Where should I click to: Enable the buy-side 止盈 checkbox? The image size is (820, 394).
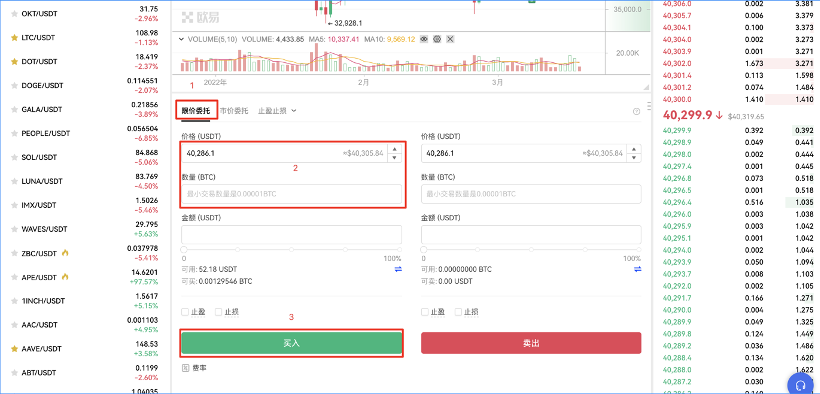pos(185,312)
